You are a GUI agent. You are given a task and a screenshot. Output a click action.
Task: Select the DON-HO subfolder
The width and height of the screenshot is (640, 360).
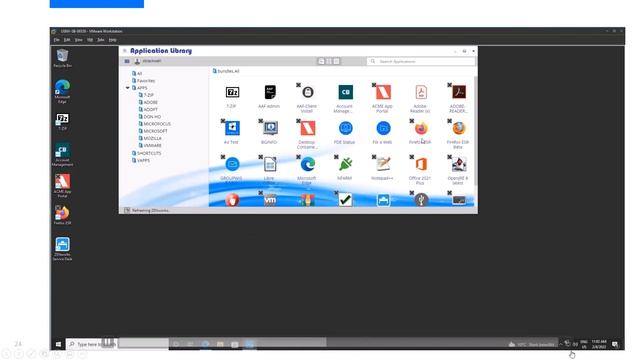(150, 117)
